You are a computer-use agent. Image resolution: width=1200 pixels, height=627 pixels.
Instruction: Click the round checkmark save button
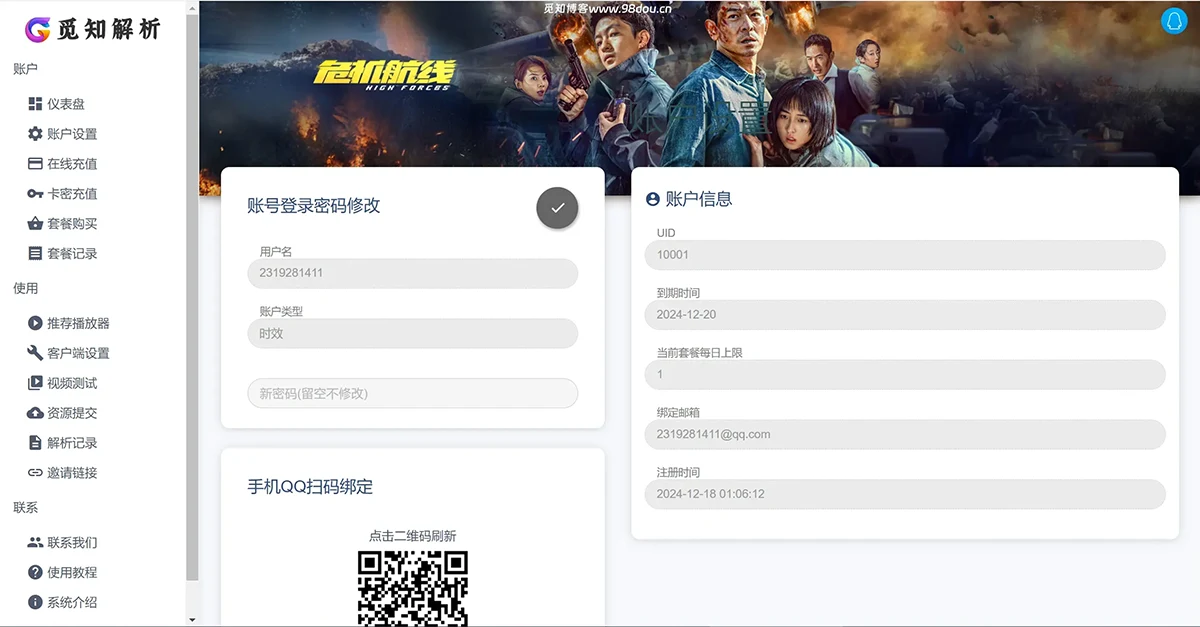pos(557,208)
